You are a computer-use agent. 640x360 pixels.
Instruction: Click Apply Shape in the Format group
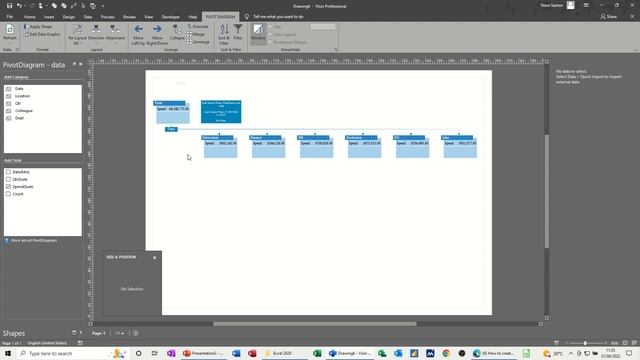click(x=38, y=27)
